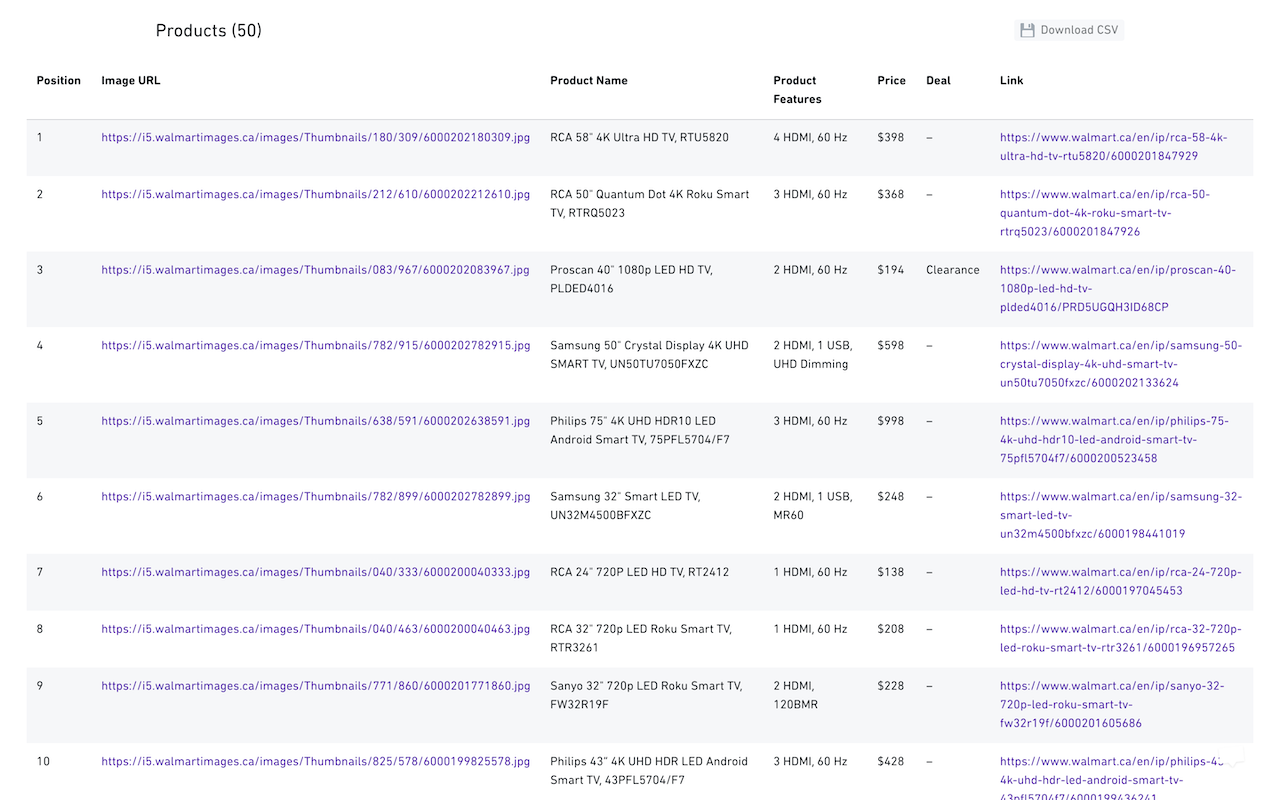Click the $208 price cell
Screen dimensions: 1280x800
tap(890, 629)
